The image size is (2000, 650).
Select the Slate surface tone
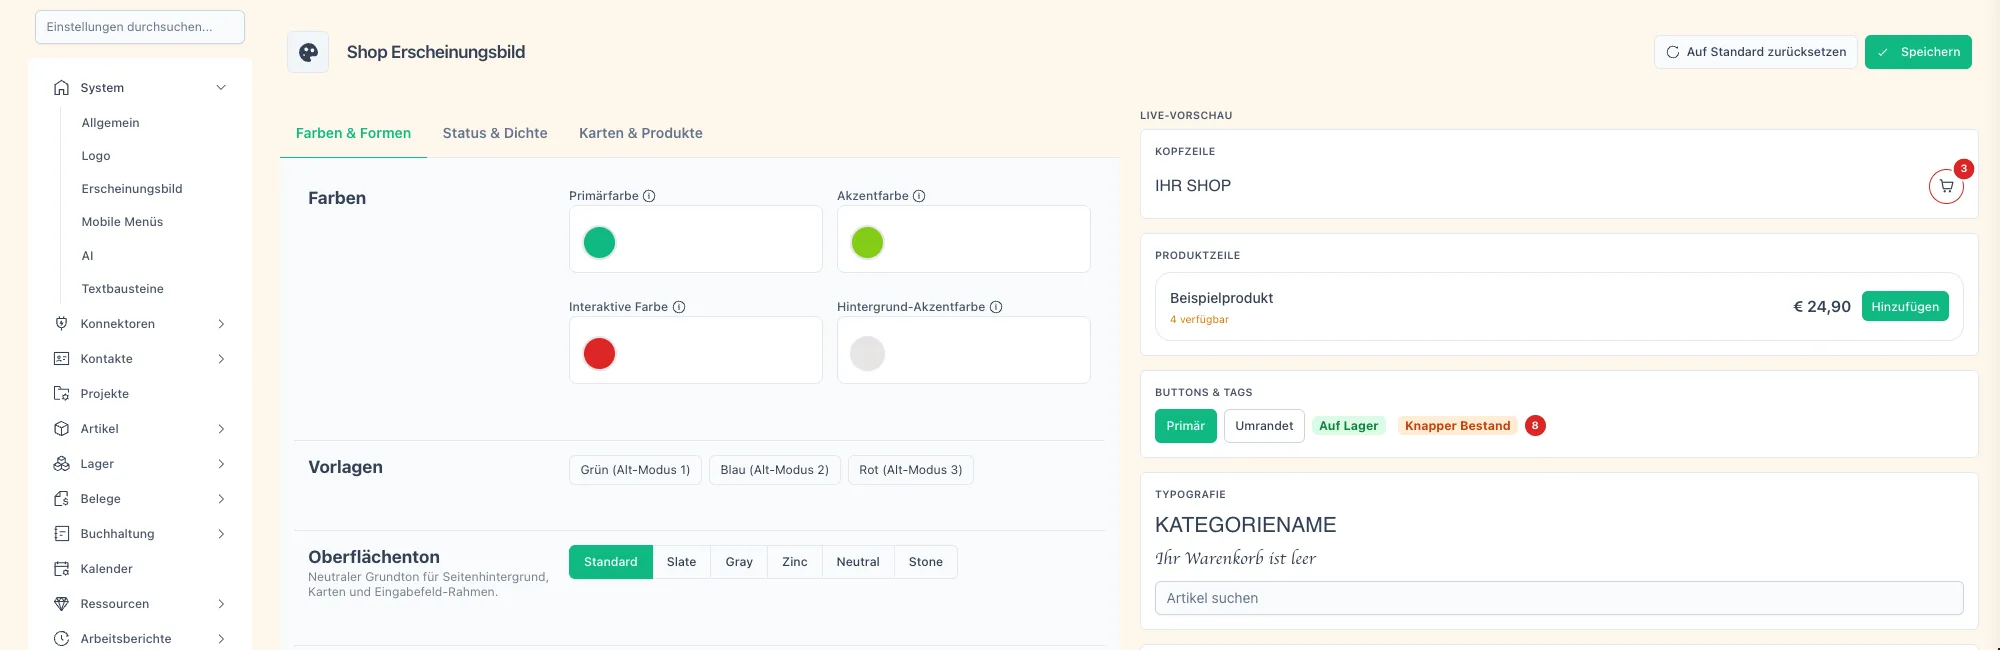(x=681, y=562)
